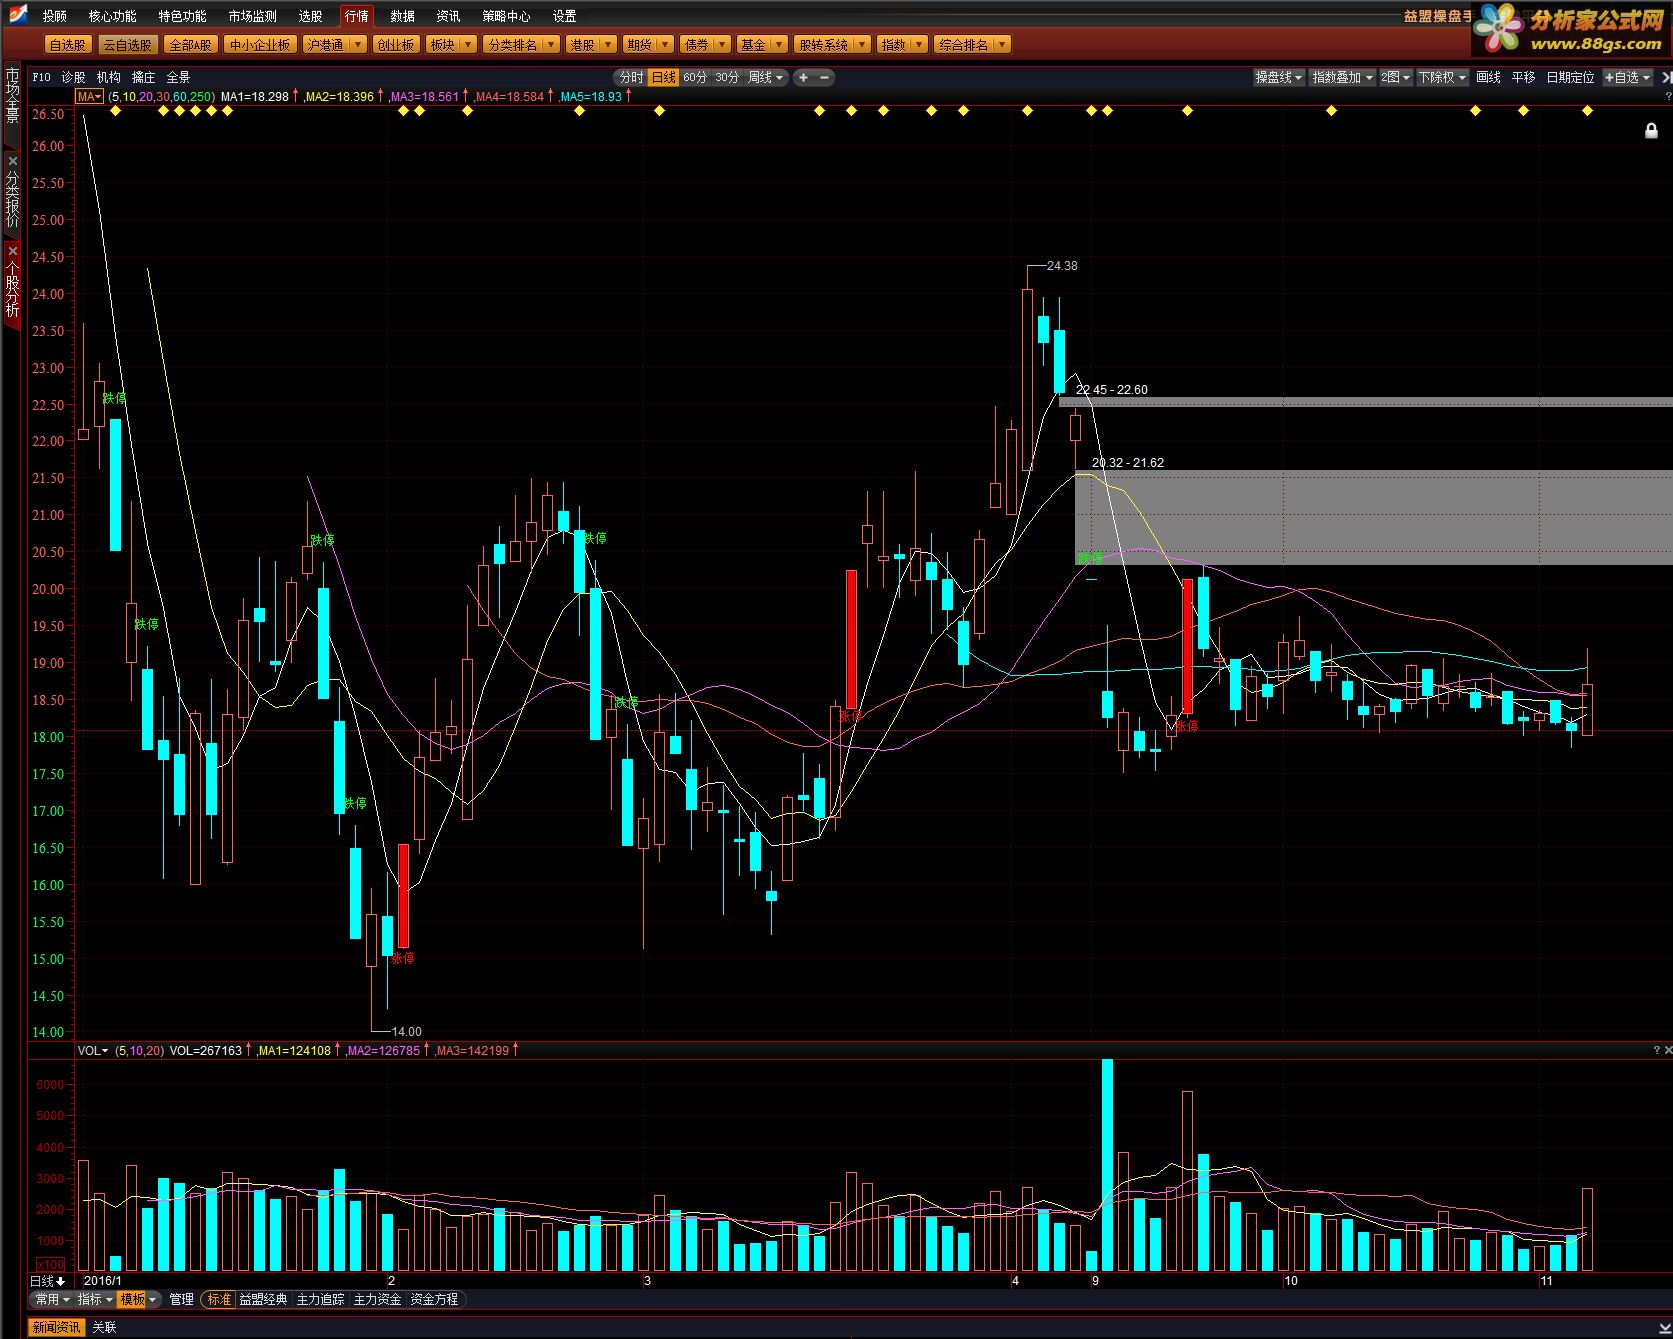Screen dimensions: 1673x1339
Task: Select the 主力追踪 template option
Action: coord(320,1299)
